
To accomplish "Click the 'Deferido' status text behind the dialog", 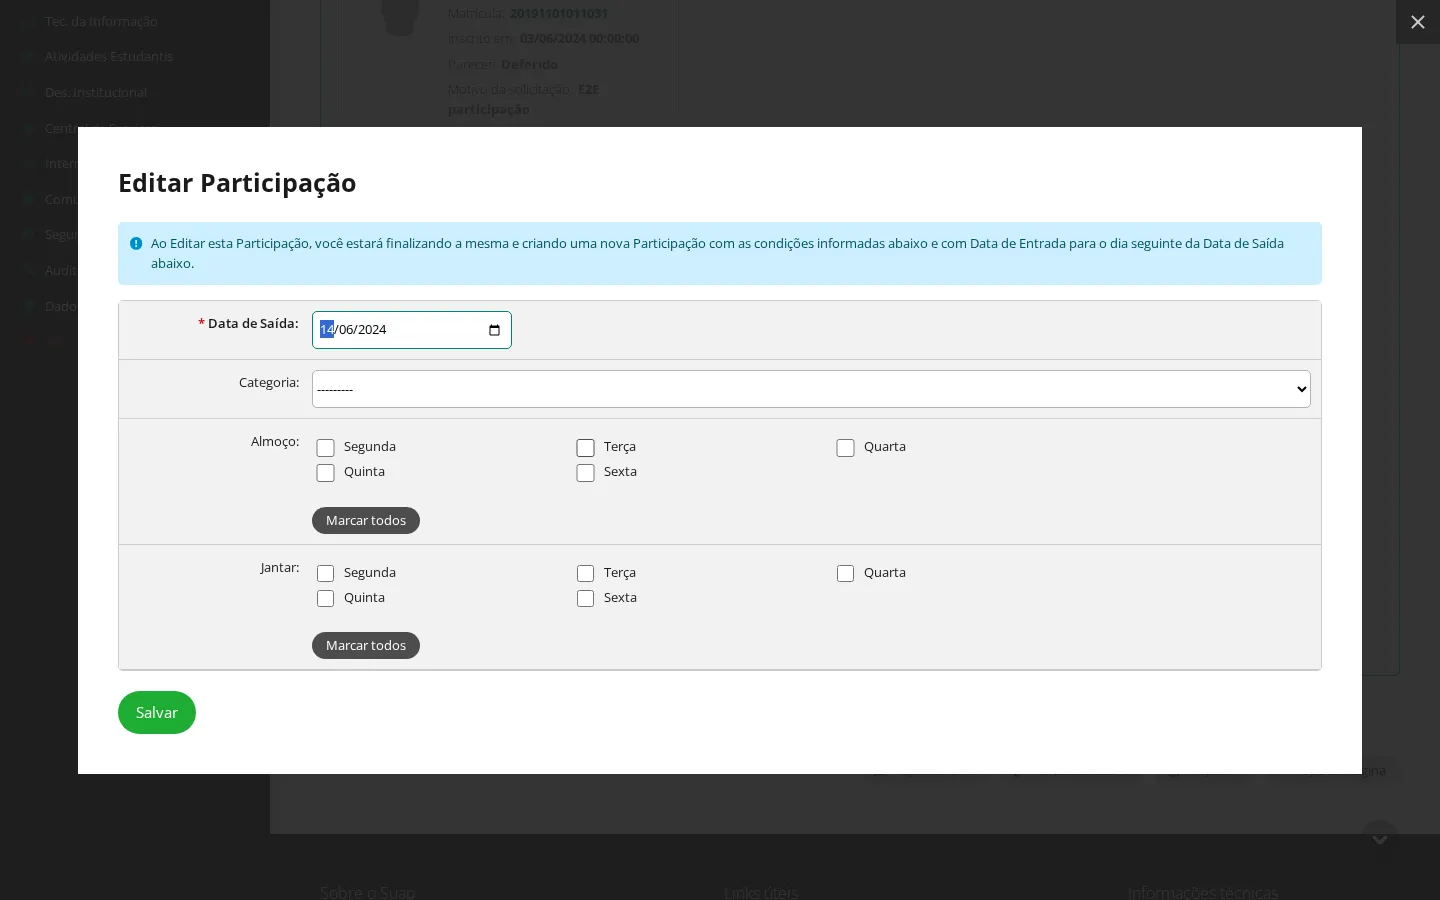I will 529,64.
